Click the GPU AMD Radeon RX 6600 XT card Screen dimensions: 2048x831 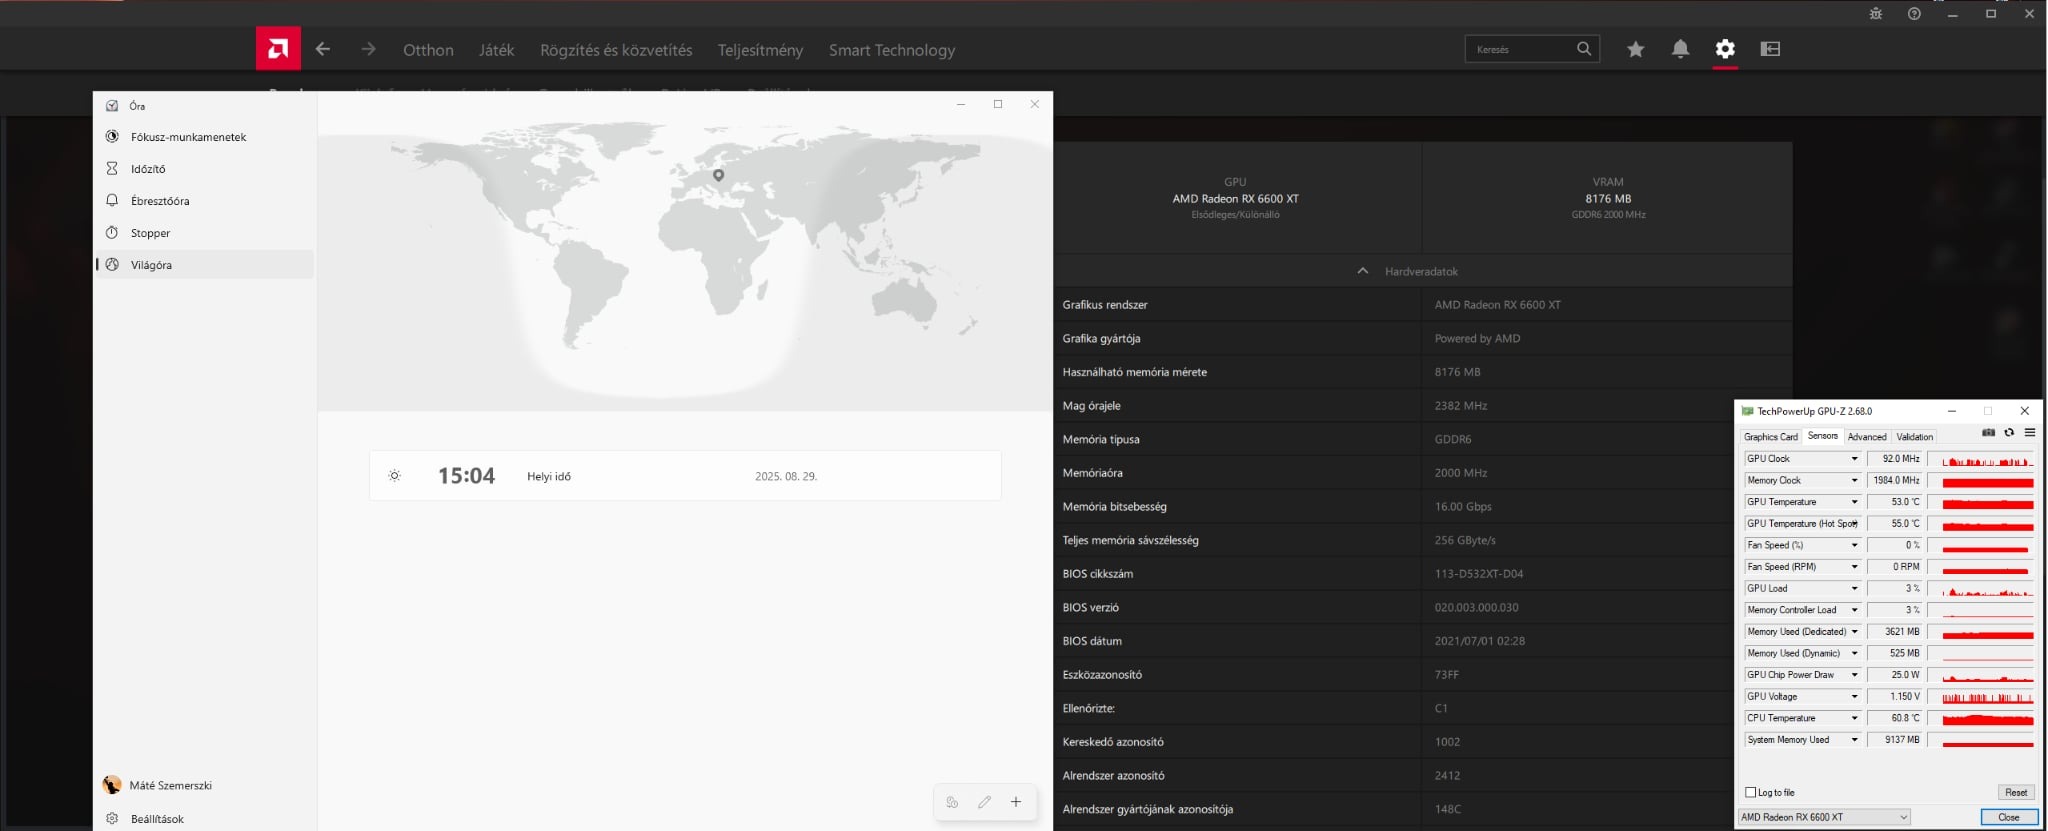pos(1236,198)
